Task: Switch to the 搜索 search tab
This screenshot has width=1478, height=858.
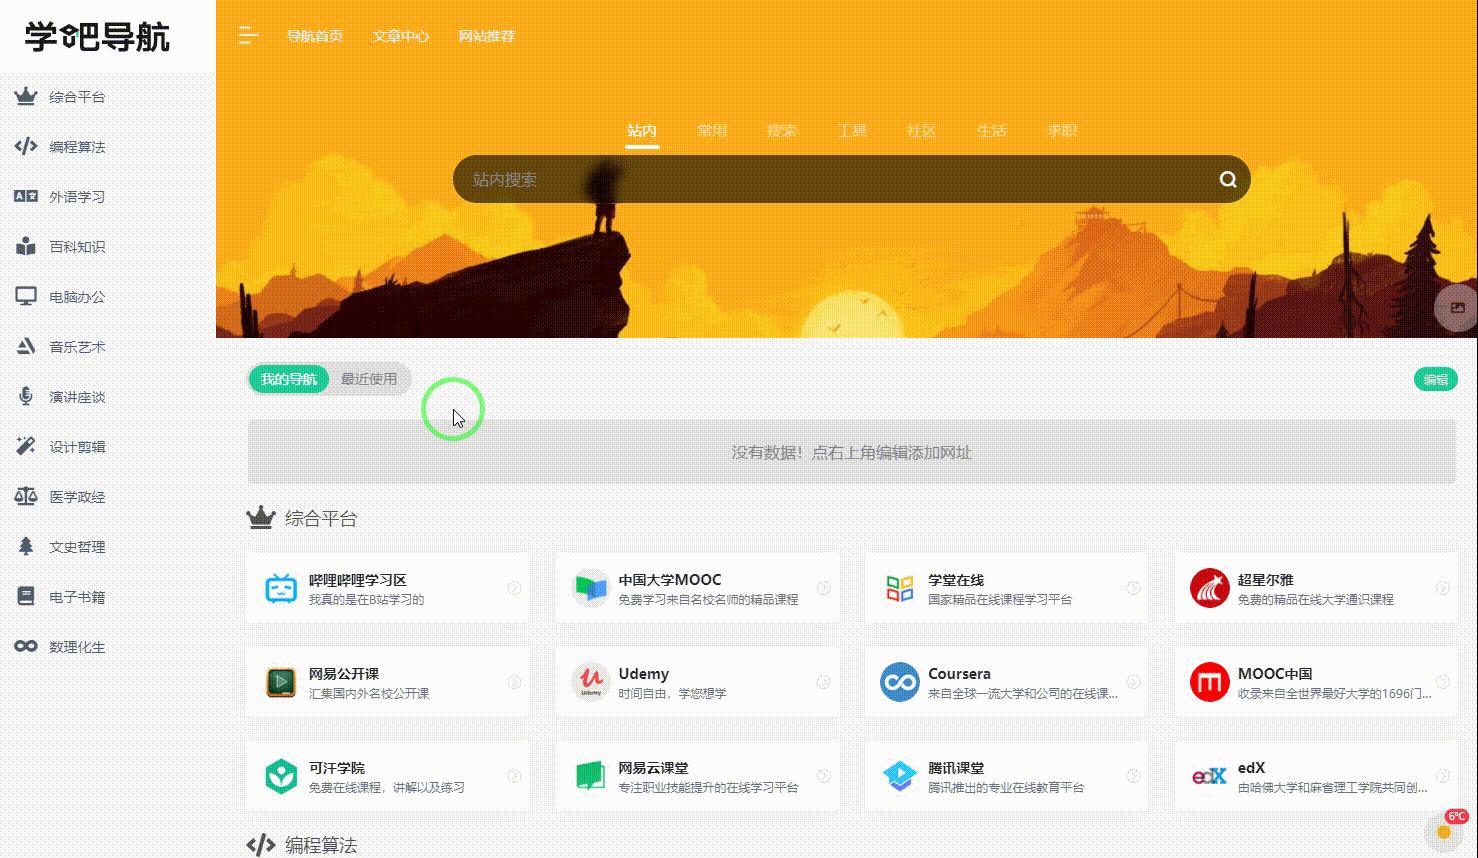Action: pos(782,131)
